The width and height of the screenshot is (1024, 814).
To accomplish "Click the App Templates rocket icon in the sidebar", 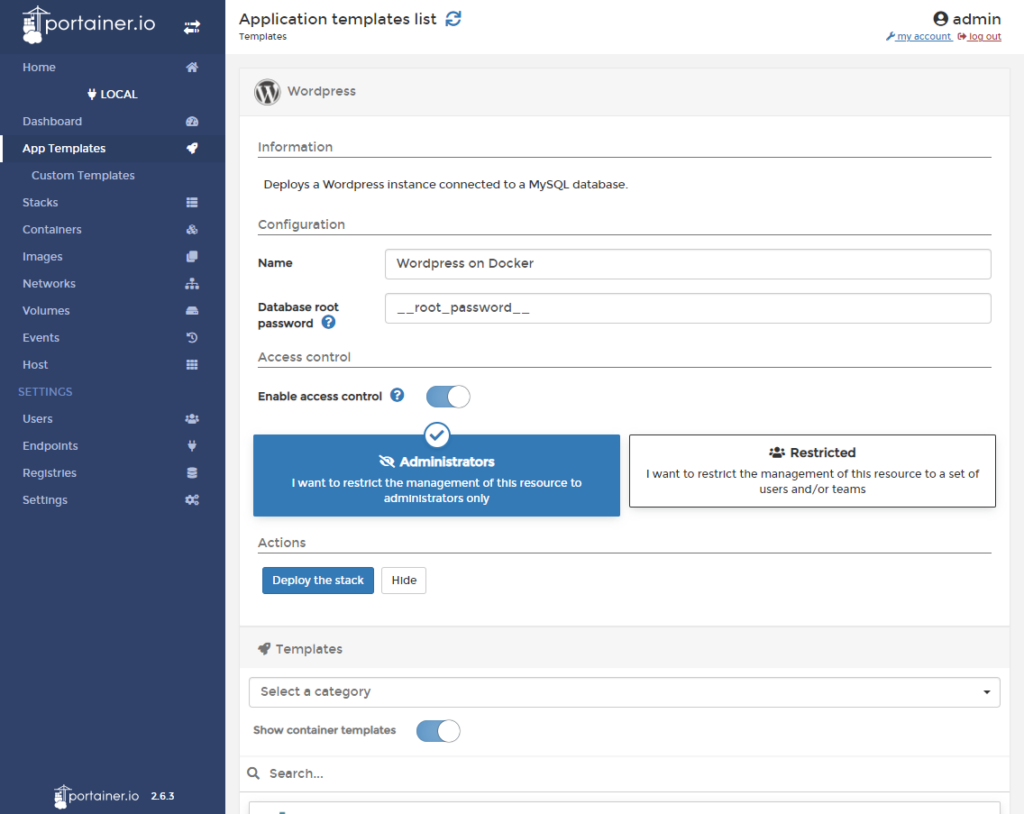I will pos(192,148).
